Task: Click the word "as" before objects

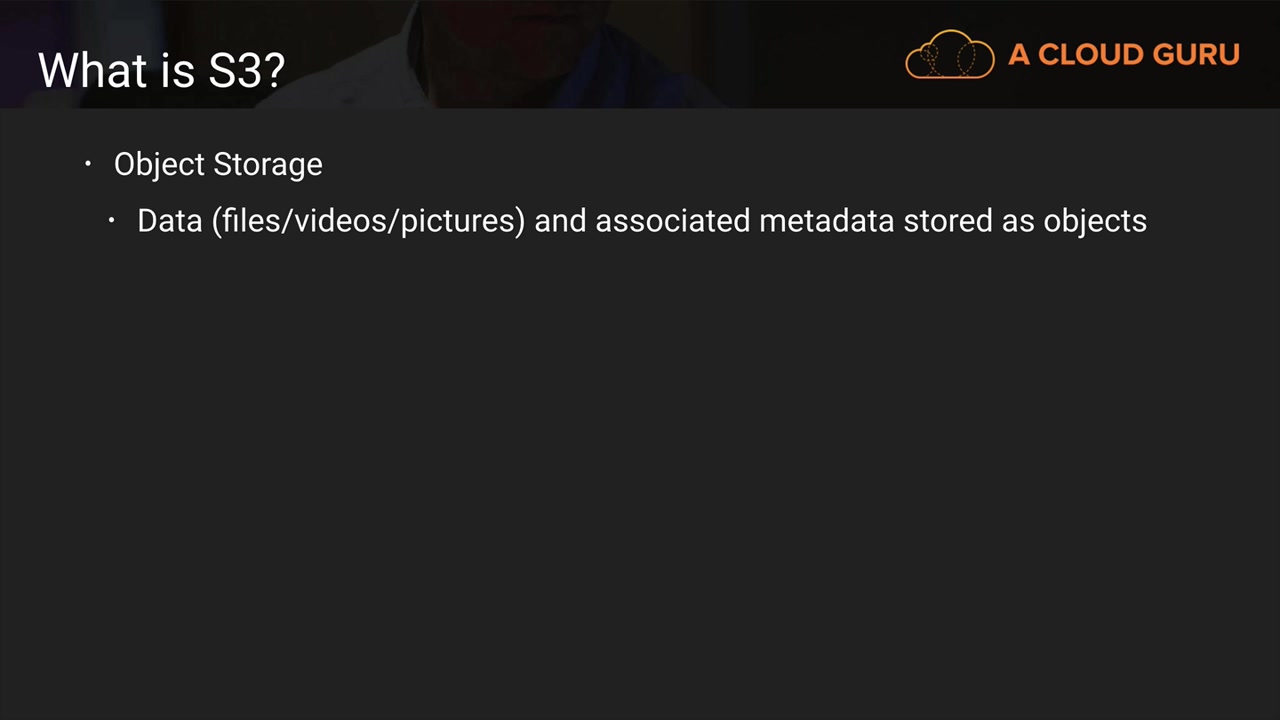Action: coord(1018,221)
